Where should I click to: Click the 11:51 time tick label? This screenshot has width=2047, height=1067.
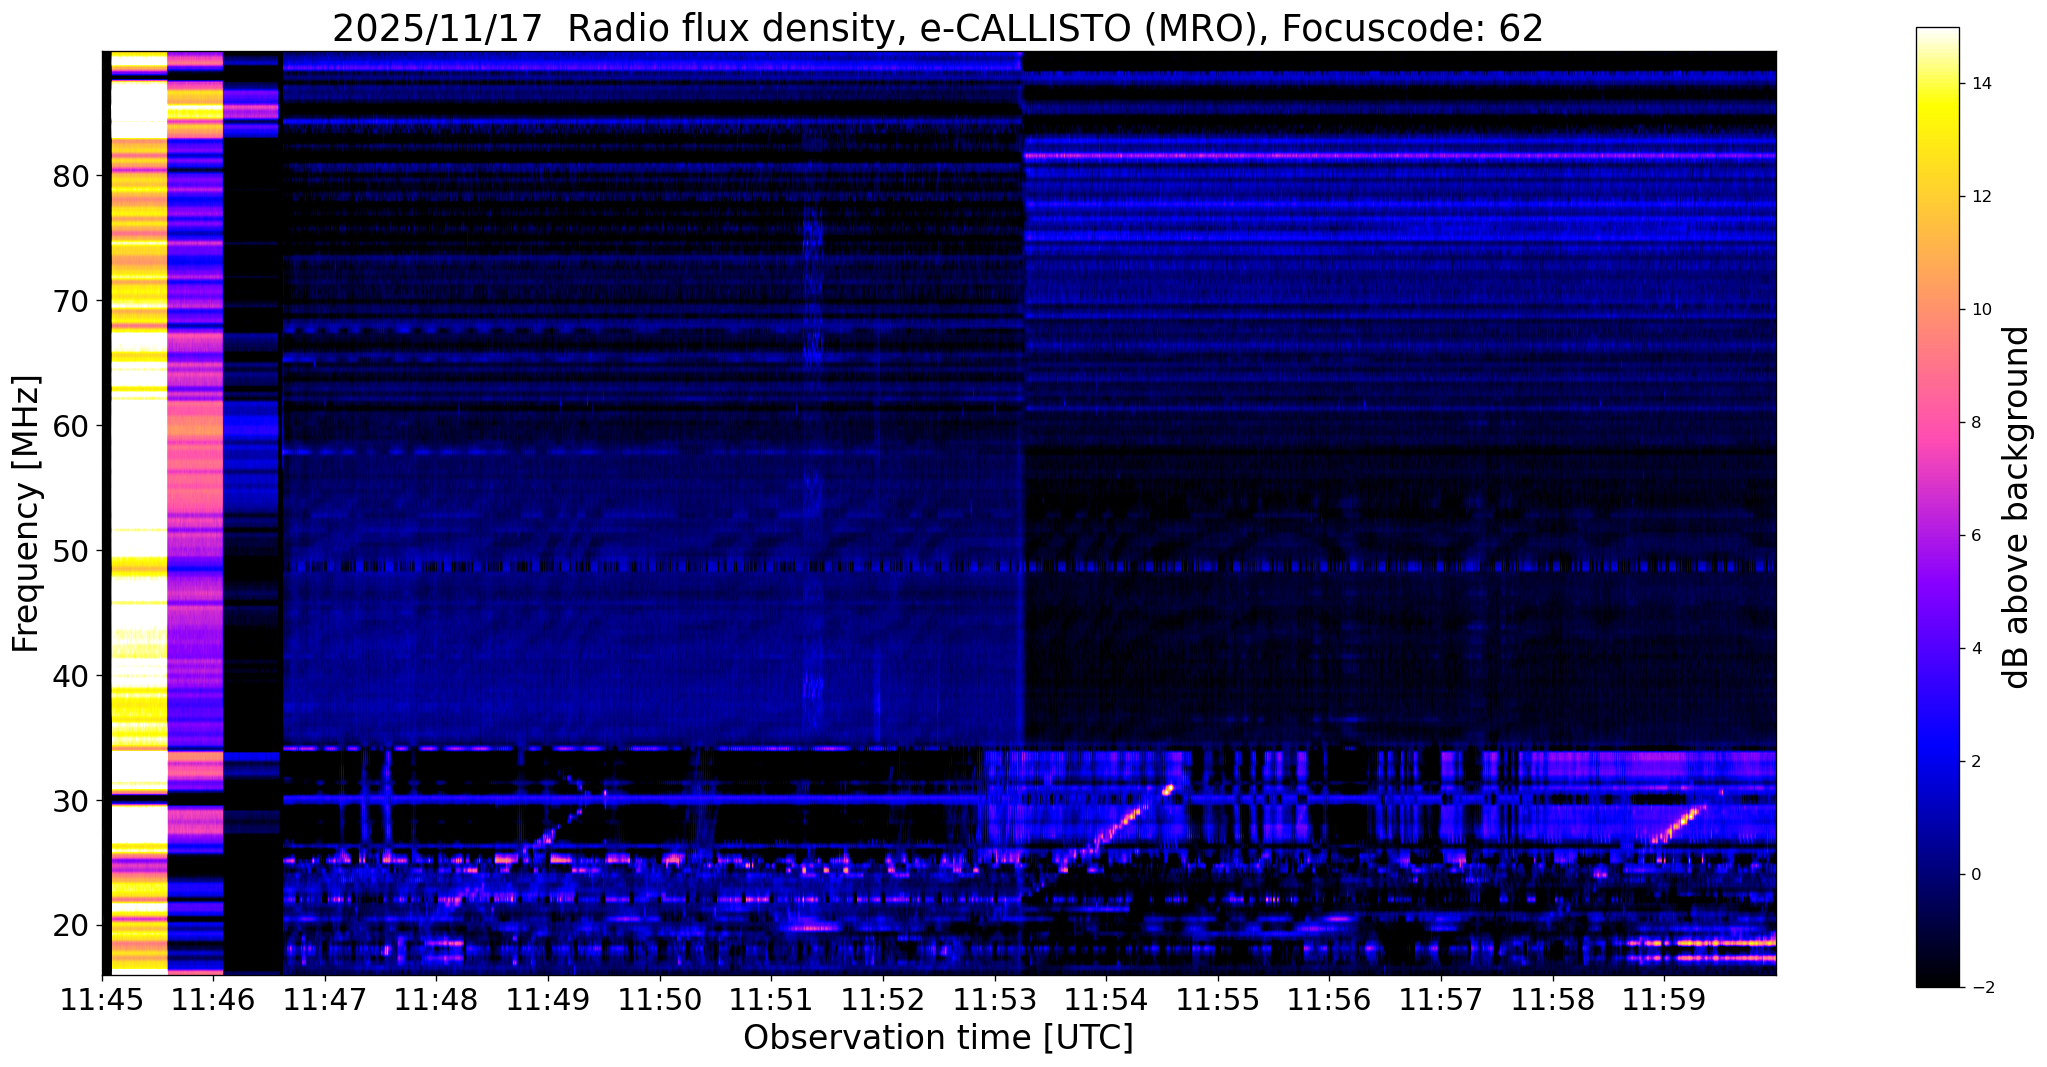pyautogui.click(x=771, y=1000)
